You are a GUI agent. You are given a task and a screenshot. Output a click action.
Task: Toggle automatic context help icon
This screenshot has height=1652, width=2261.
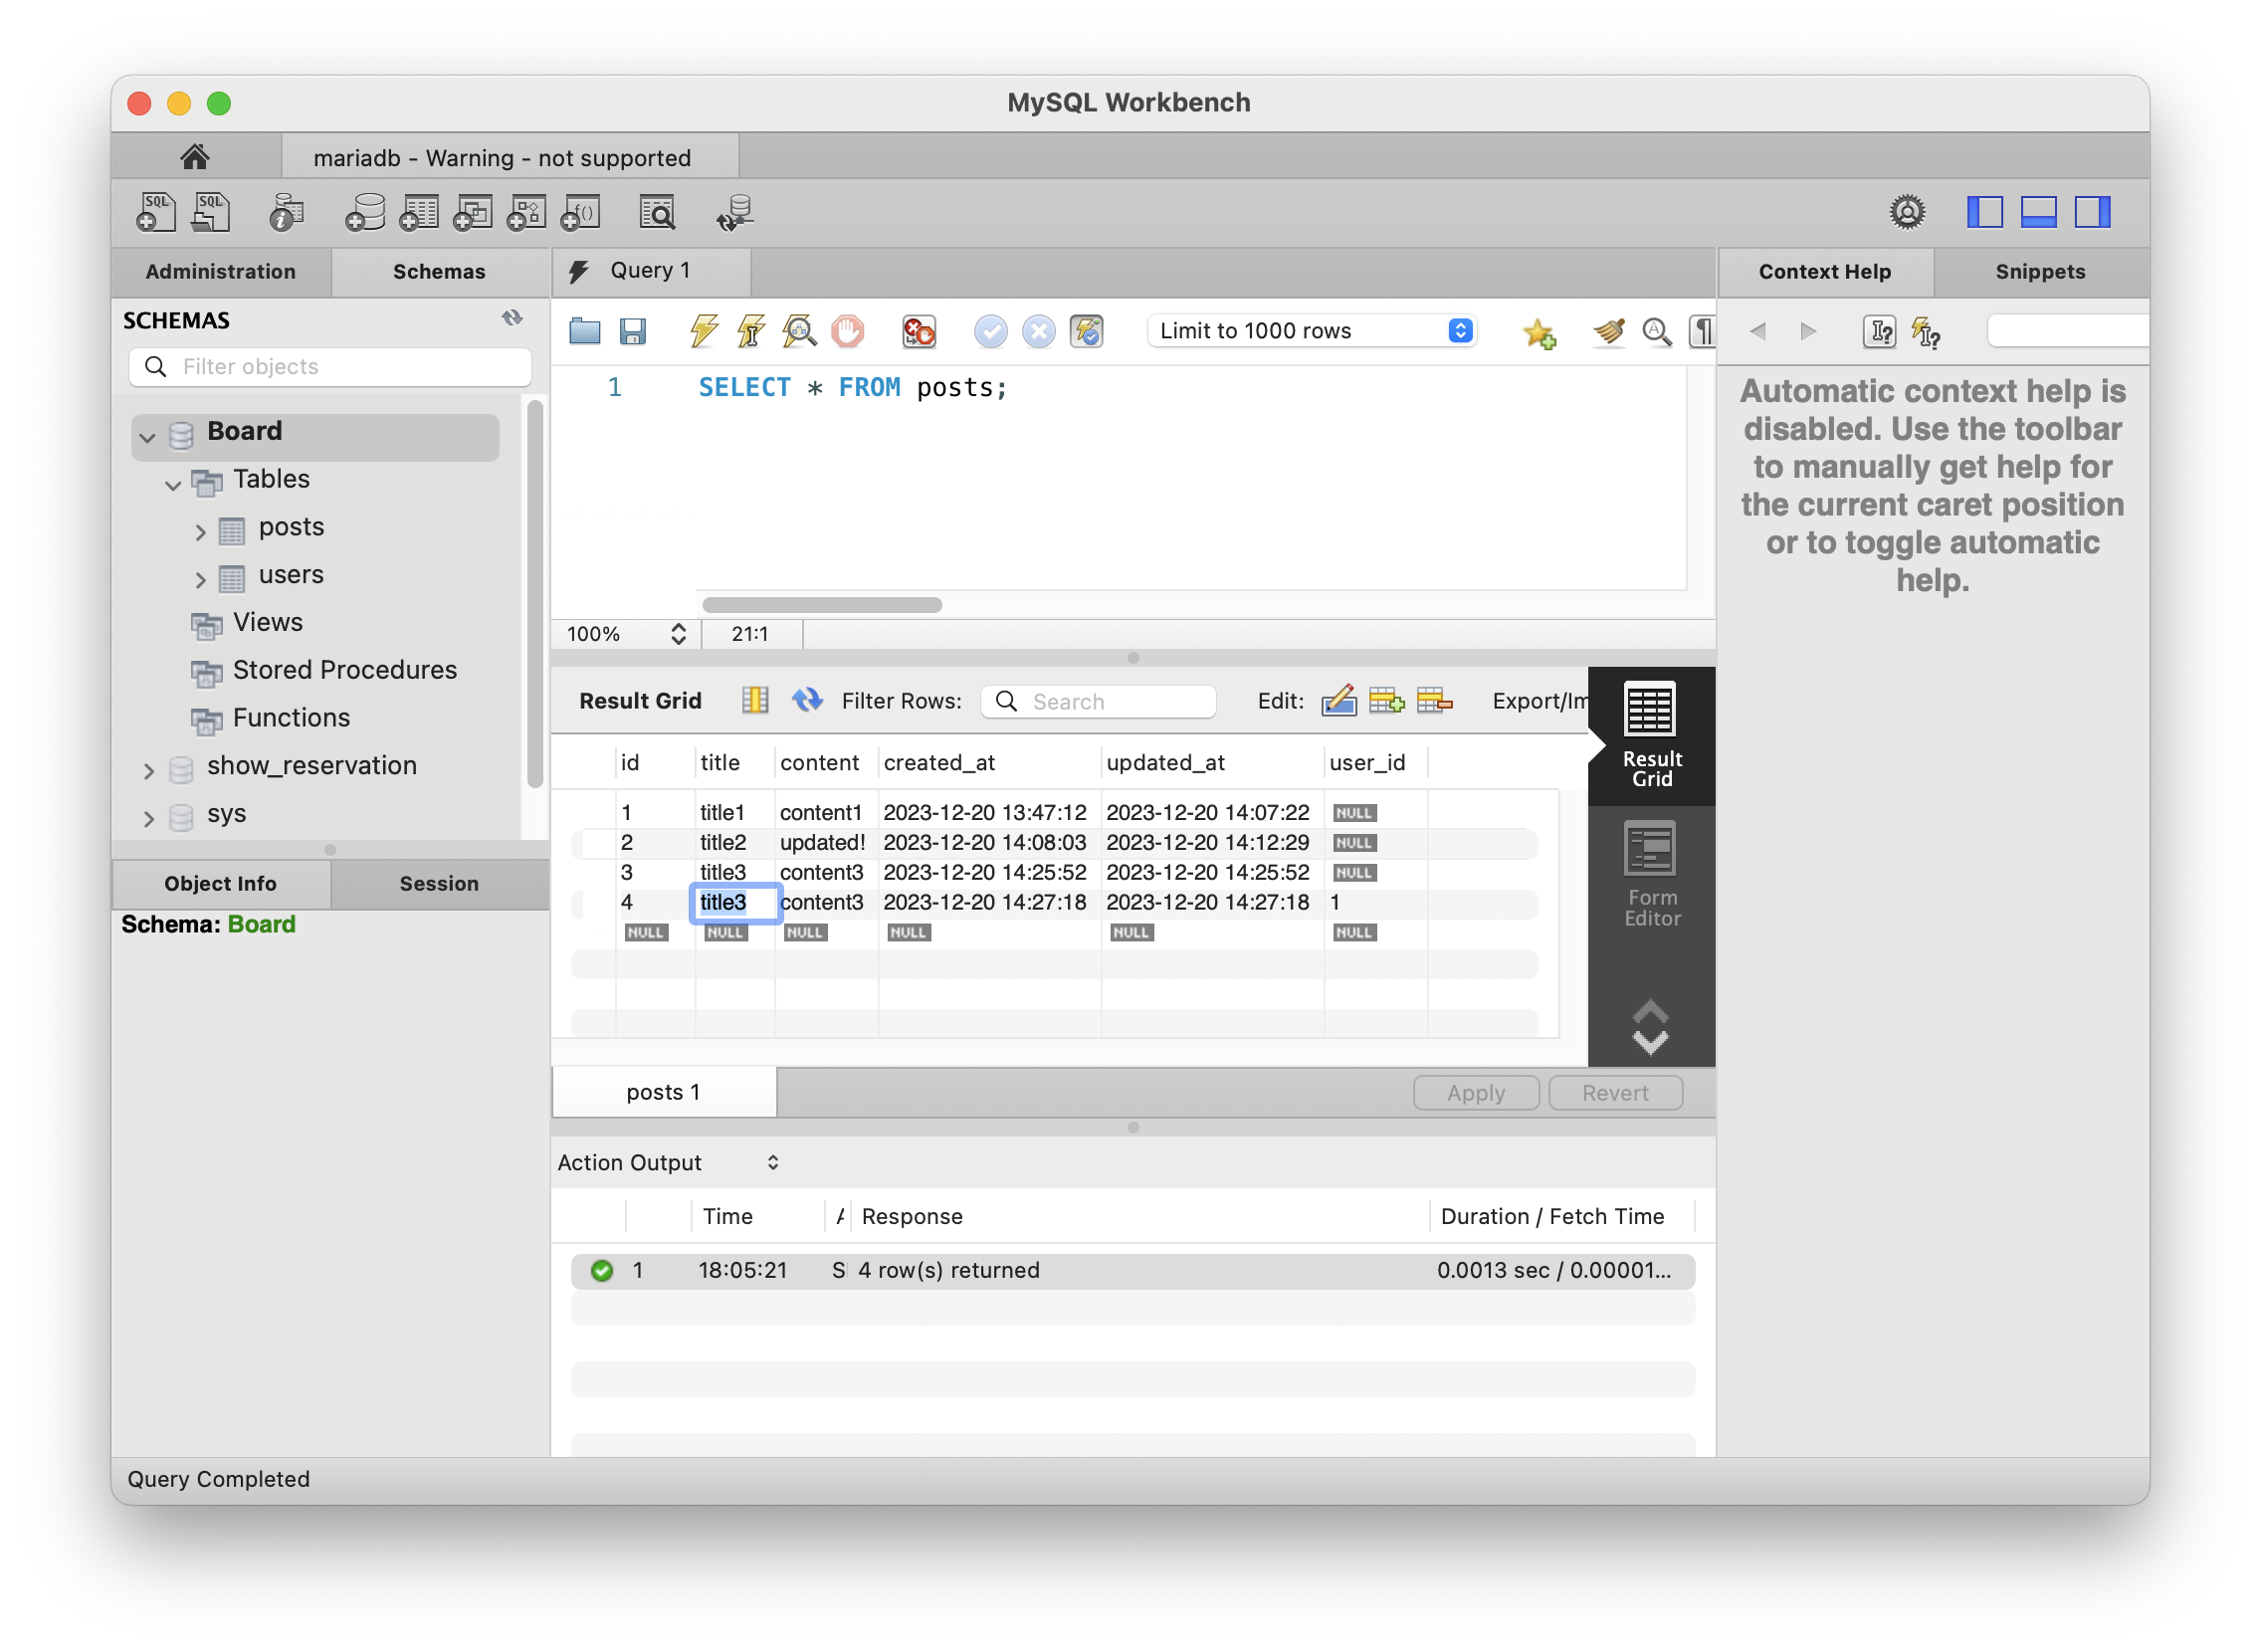(1926, 332)
